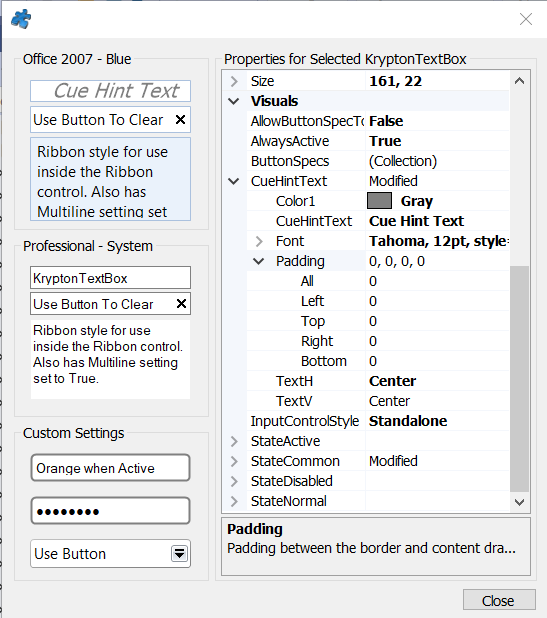Collapse the CueHintText property group
Viewport: 547px width, 618px height.
[234, 181]
